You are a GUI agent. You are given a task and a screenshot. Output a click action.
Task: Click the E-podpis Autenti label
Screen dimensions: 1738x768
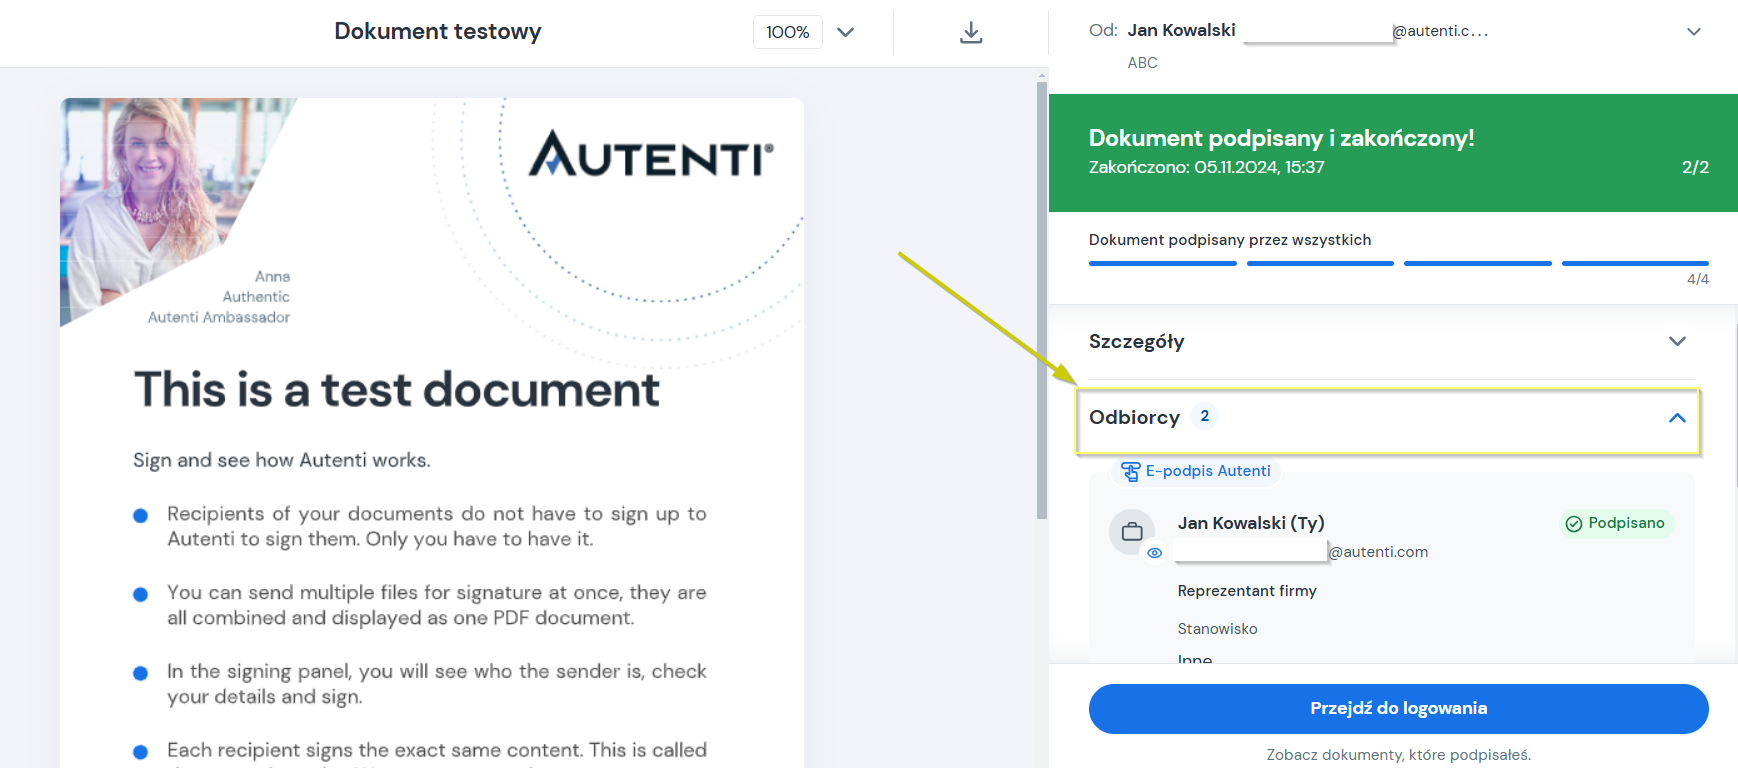[x=1208, y=471]
